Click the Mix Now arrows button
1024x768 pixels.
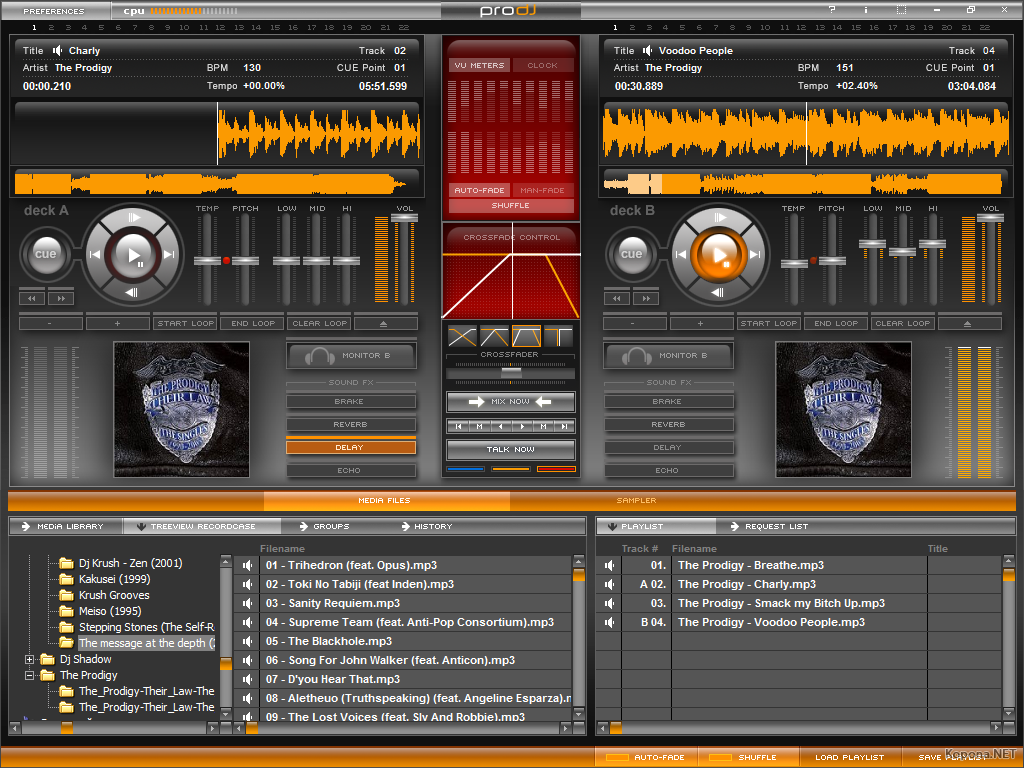click(x=510, y=402)
